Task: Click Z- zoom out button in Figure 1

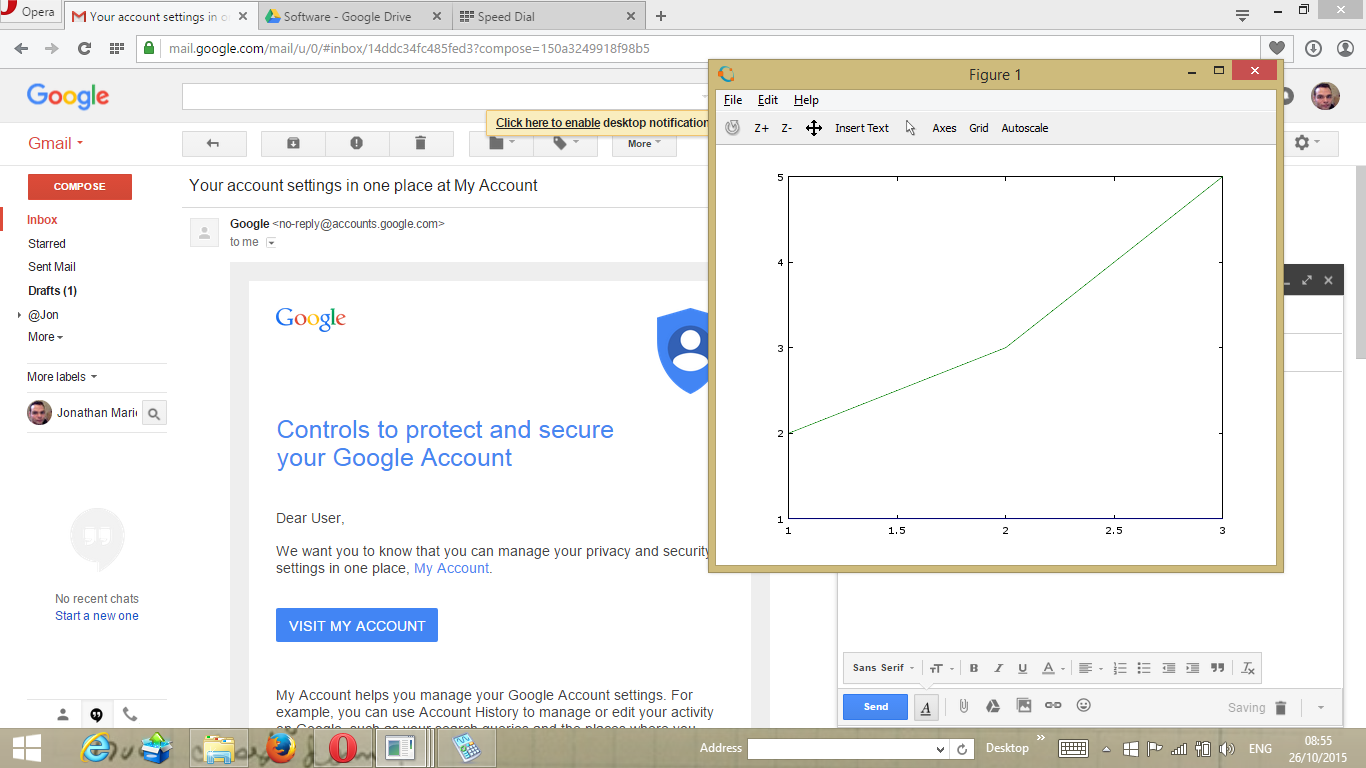Action: pos(787,128)
